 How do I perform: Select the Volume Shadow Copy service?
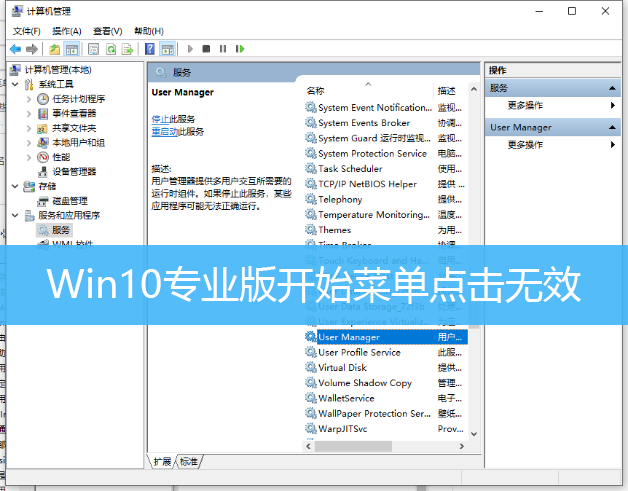[386, 382]
